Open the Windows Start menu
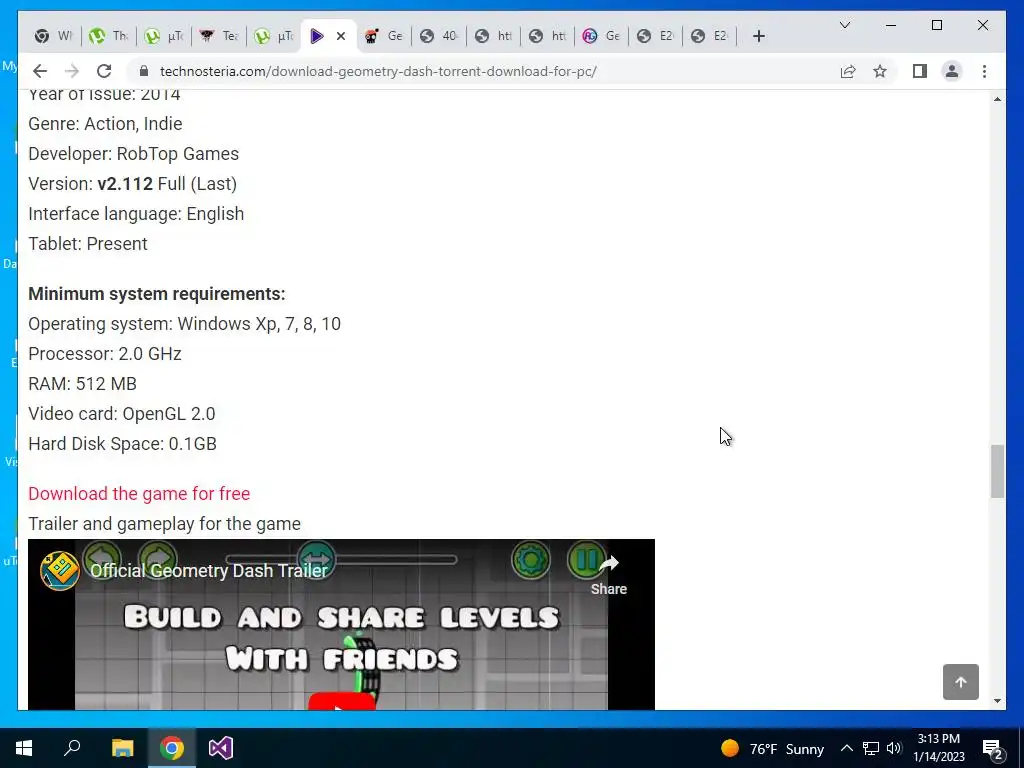Image resolution: width=1024 pixels, height=768 pixels. pos(24,748)
